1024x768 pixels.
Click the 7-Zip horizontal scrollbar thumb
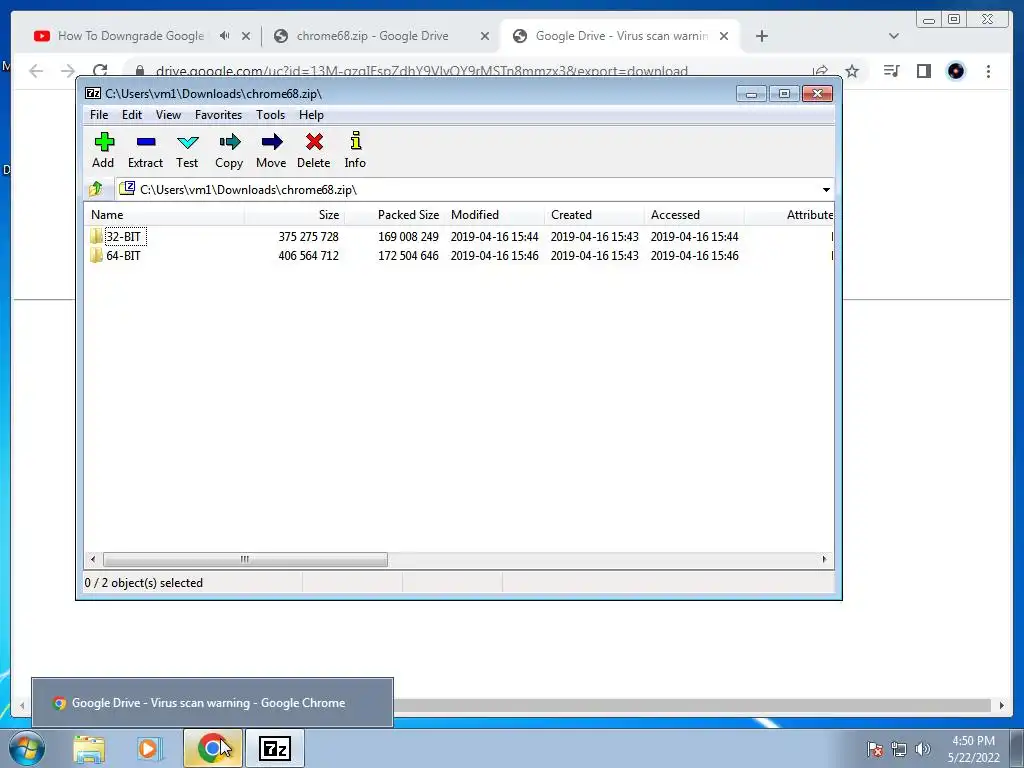(245, 560)
